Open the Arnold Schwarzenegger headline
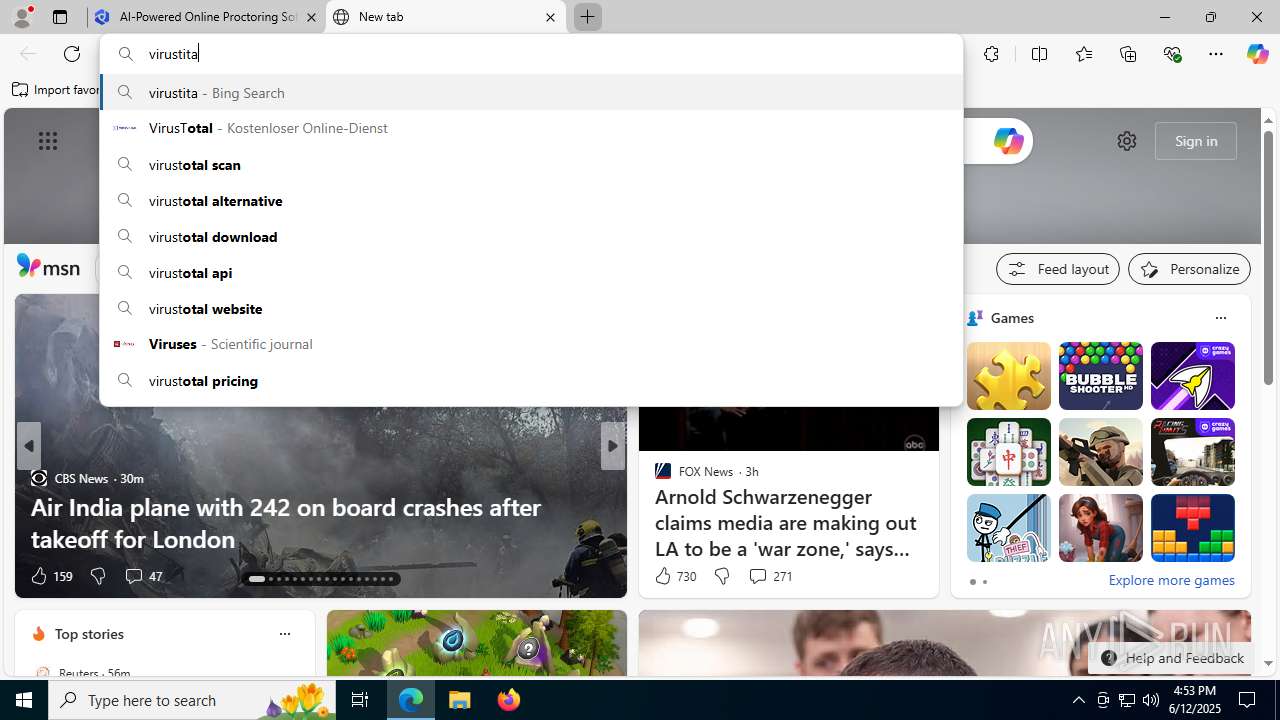This screenshot has height=720, width=1280. click(786, 522)
